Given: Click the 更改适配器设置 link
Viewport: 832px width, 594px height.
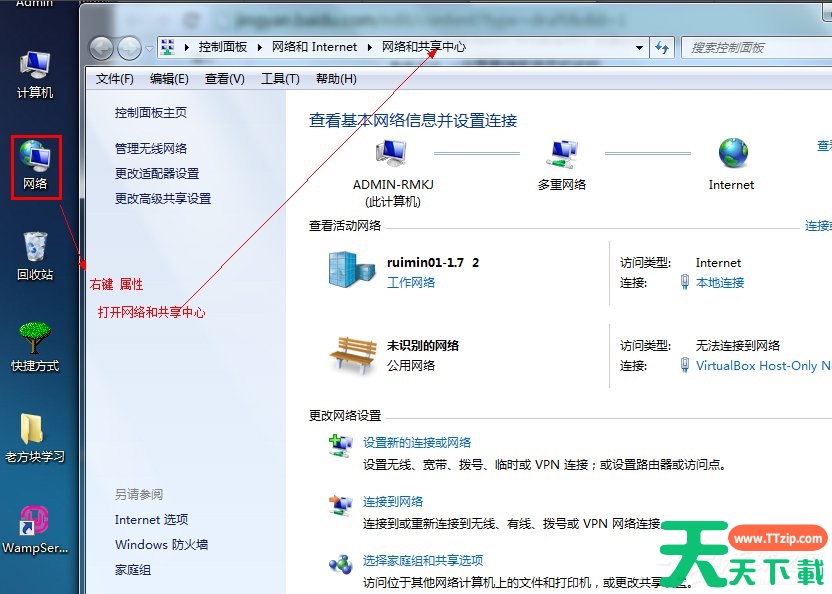Looking at the screenshot, I should [x=157, y=173].
